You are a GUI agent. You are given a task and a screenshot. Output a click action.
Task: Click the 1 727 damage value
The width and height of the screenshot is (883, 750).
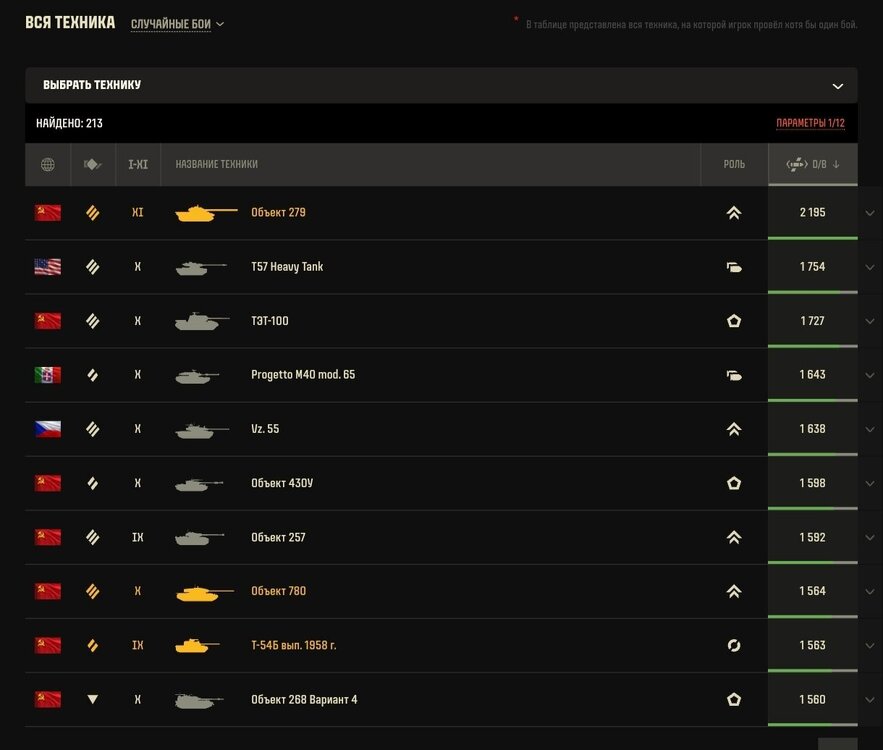coord(813,321)
